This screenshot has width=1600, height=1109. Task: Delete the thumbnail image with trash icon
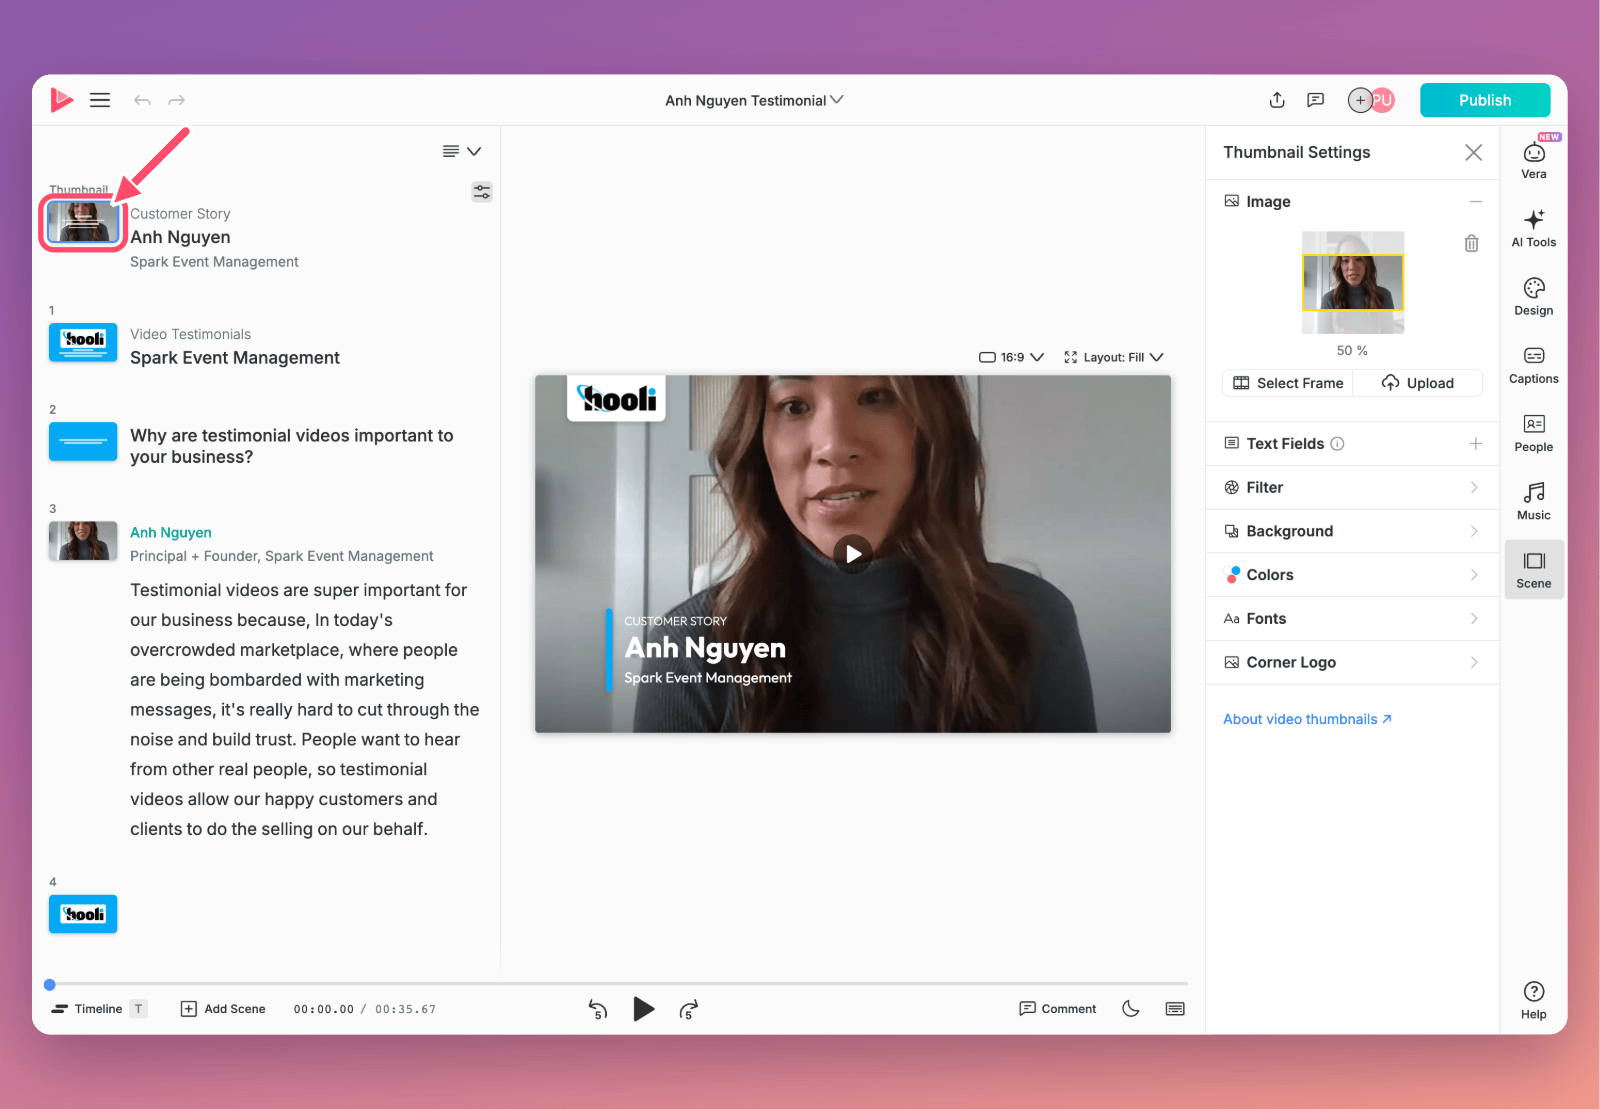(1472, 243)
